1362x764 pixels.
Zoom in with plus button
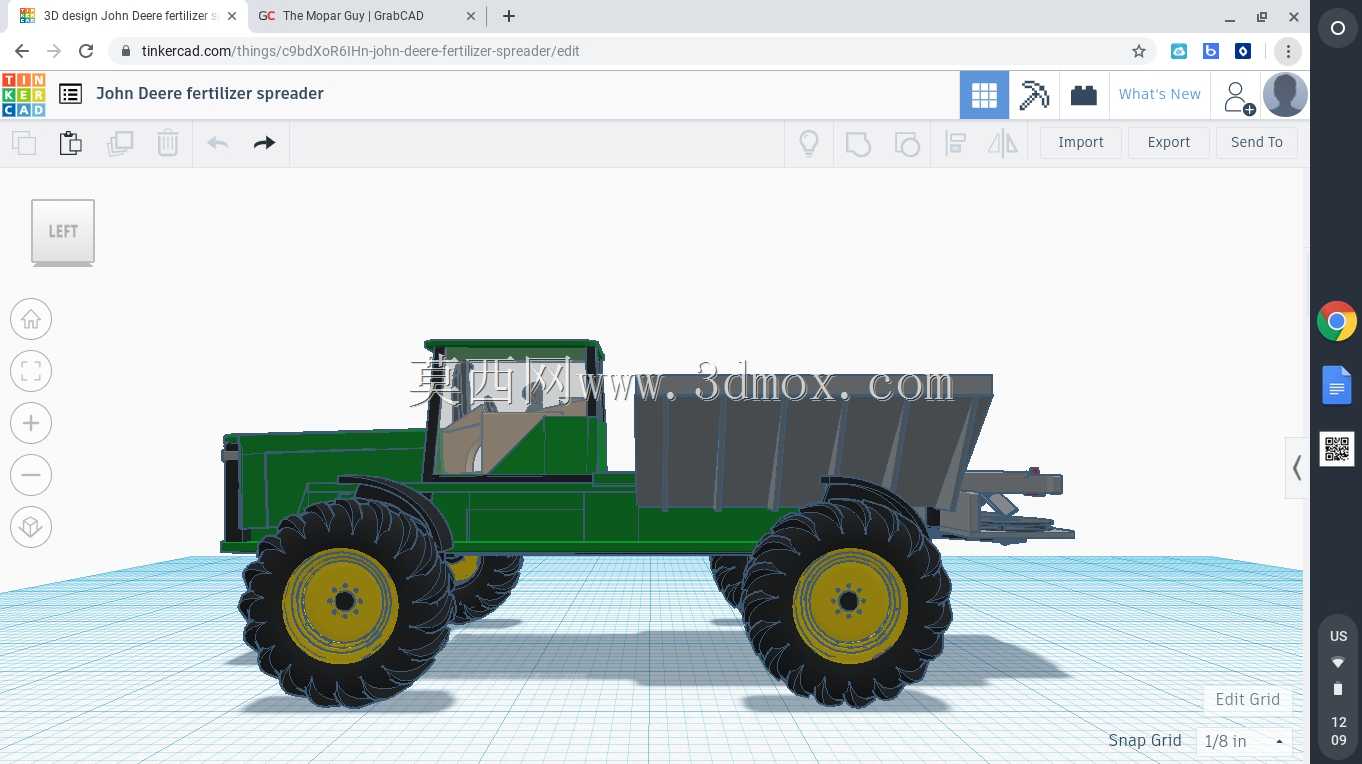[x=31, y=423]
